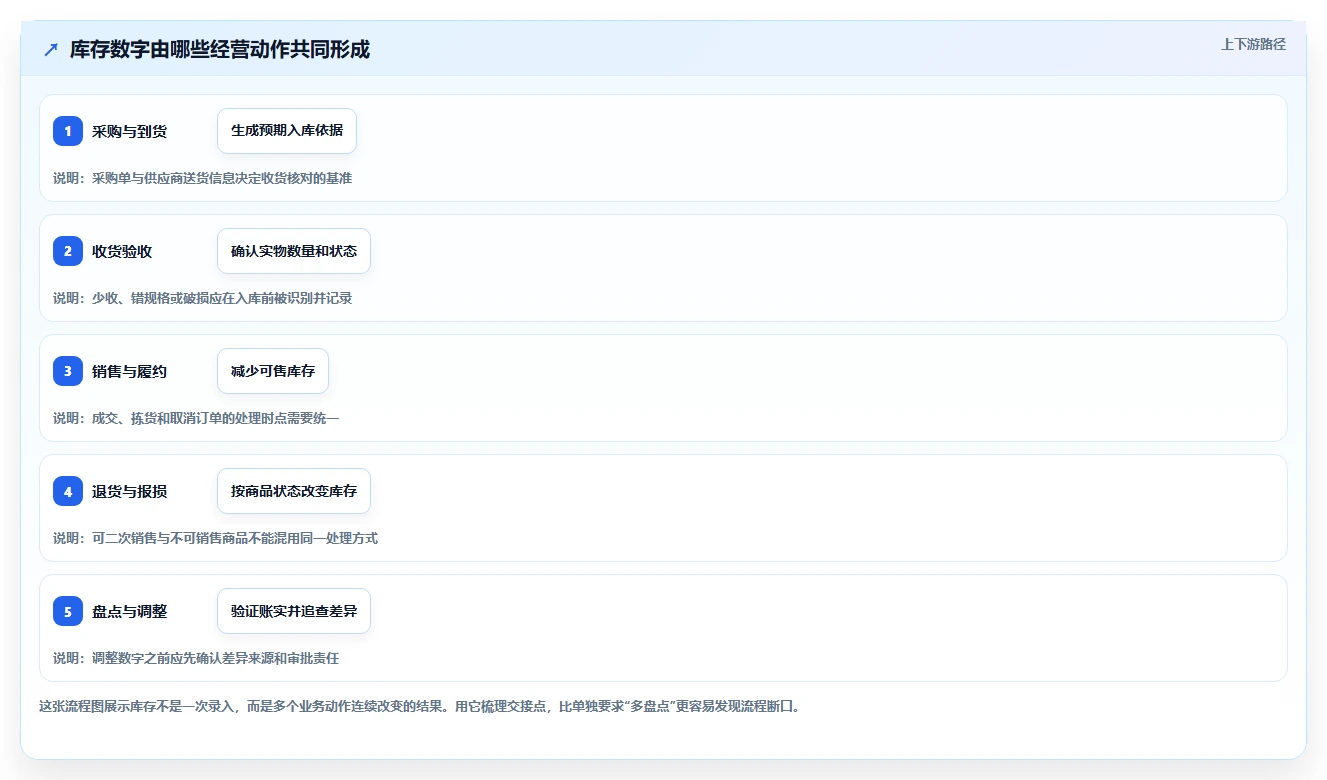Click the step 5 number badge

point(68,611)
